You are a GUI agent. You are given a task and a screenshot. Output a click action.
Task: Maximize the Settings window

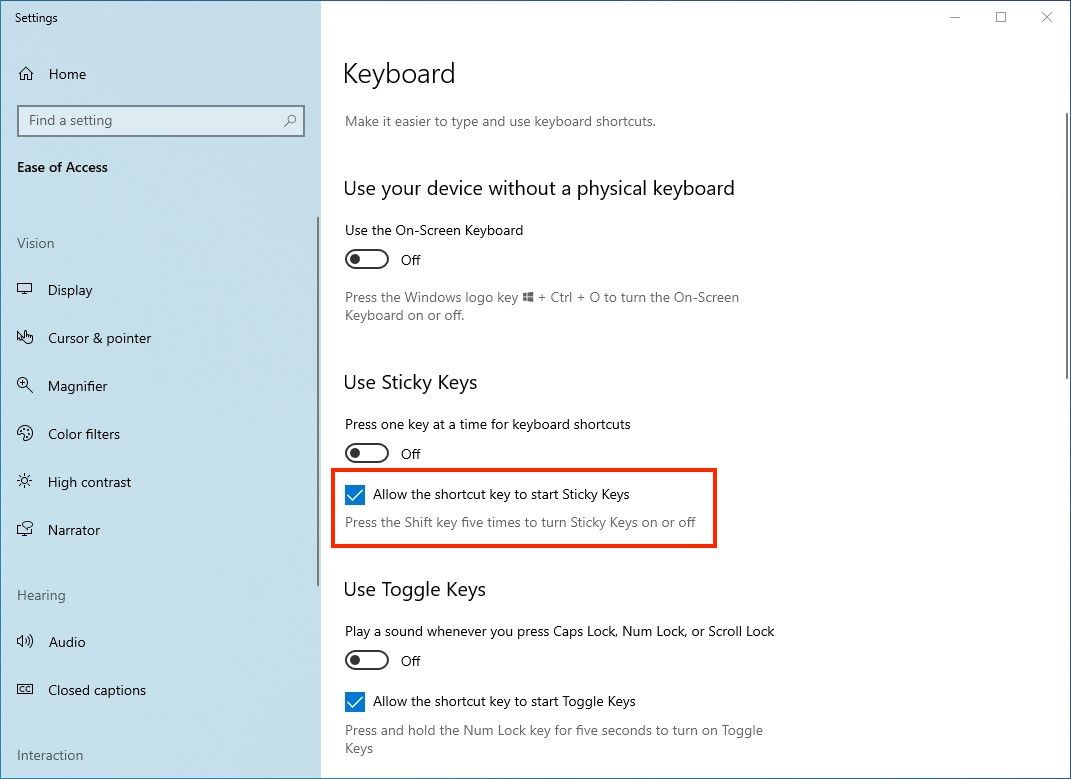[x=1001, y=17]
